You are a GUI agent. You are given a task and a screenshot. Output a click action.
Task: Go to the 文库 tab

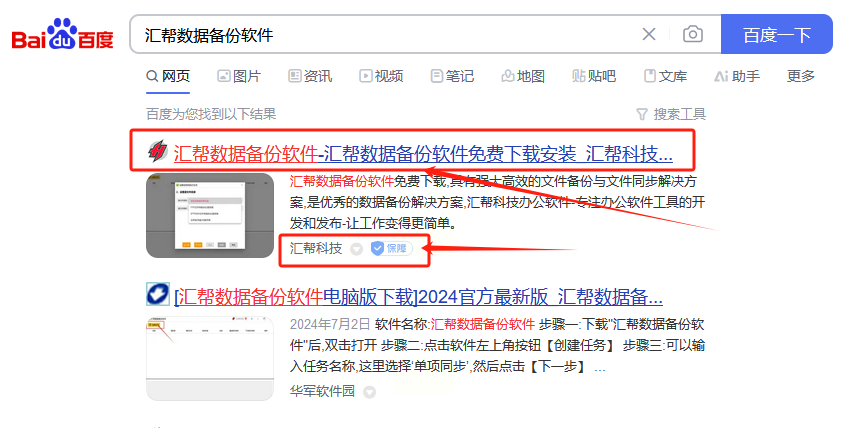click(x=666, y=76)
